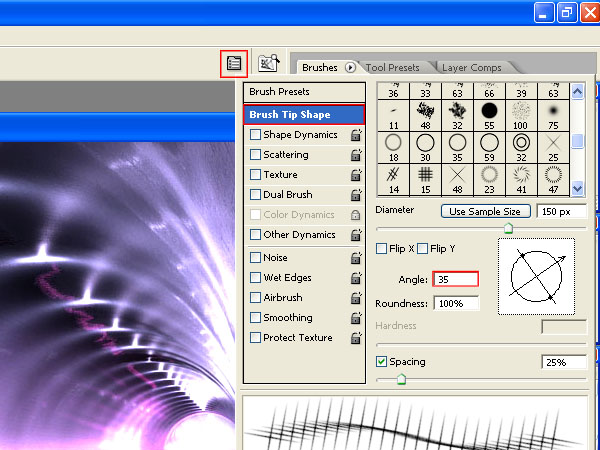600x450 pixels.
Task: Click the brush list scroll up arrow
Action: coord(577,91)
